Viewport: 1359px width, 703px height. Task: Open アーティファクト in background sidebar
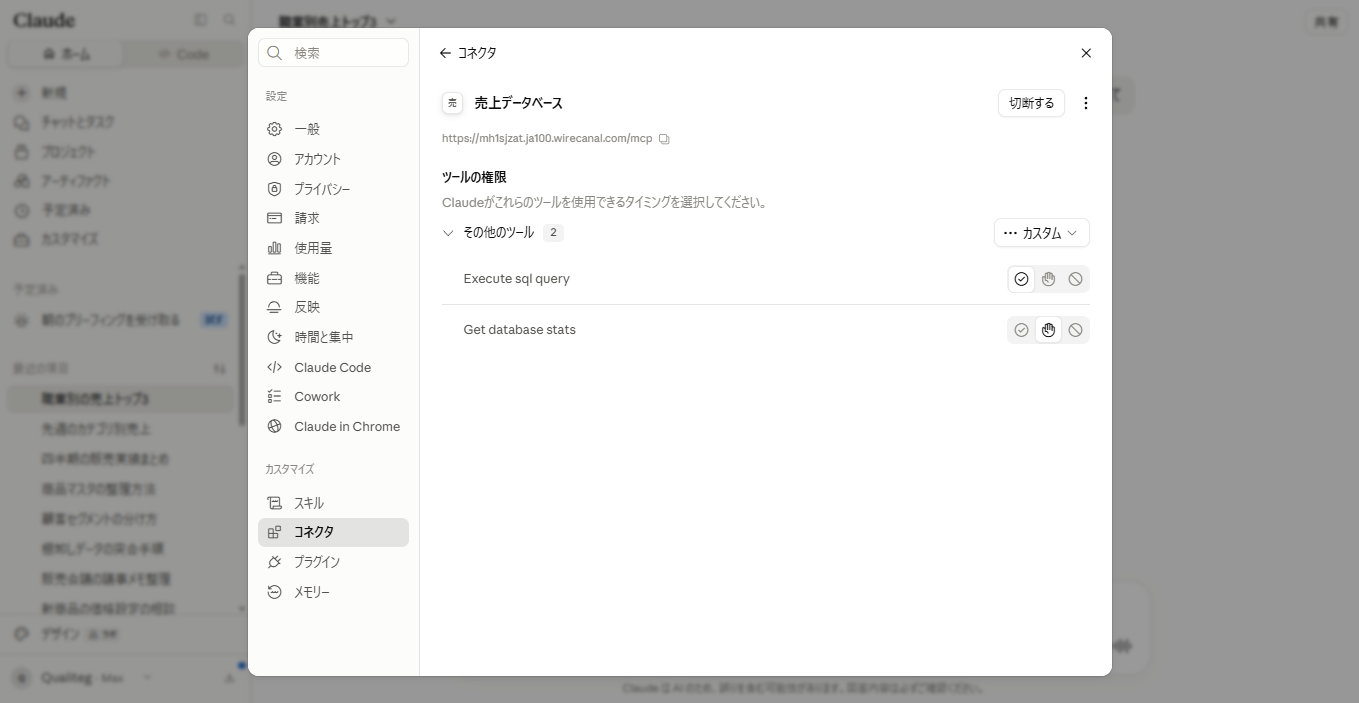(x=123, y=181)
